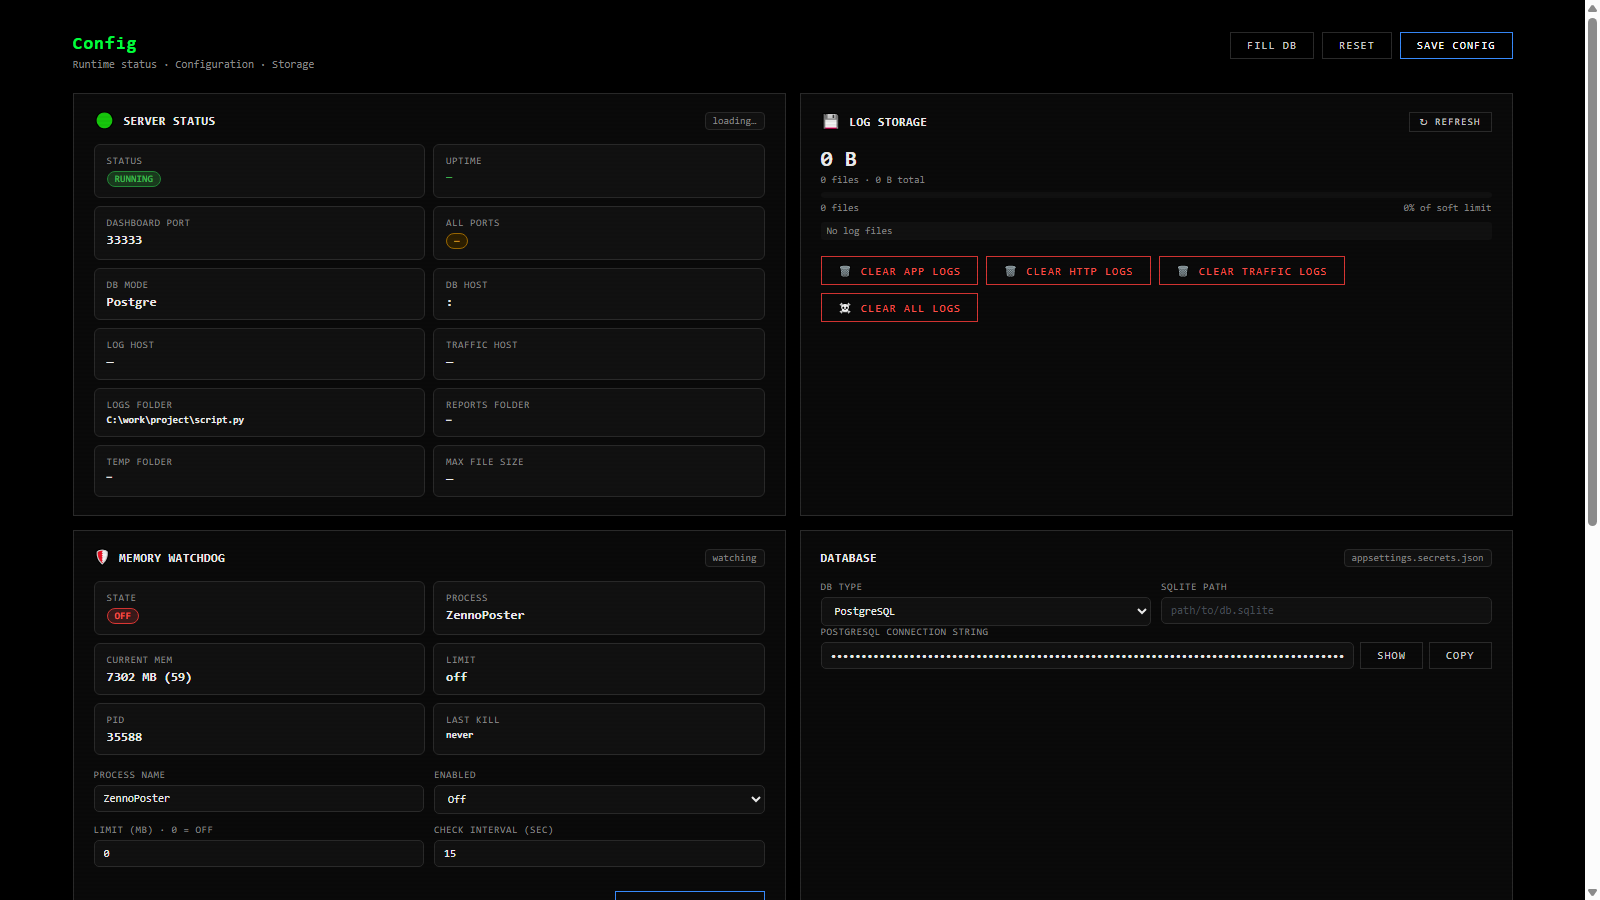
Task: Click the Limit value off
Action: (x=457, y=677)
